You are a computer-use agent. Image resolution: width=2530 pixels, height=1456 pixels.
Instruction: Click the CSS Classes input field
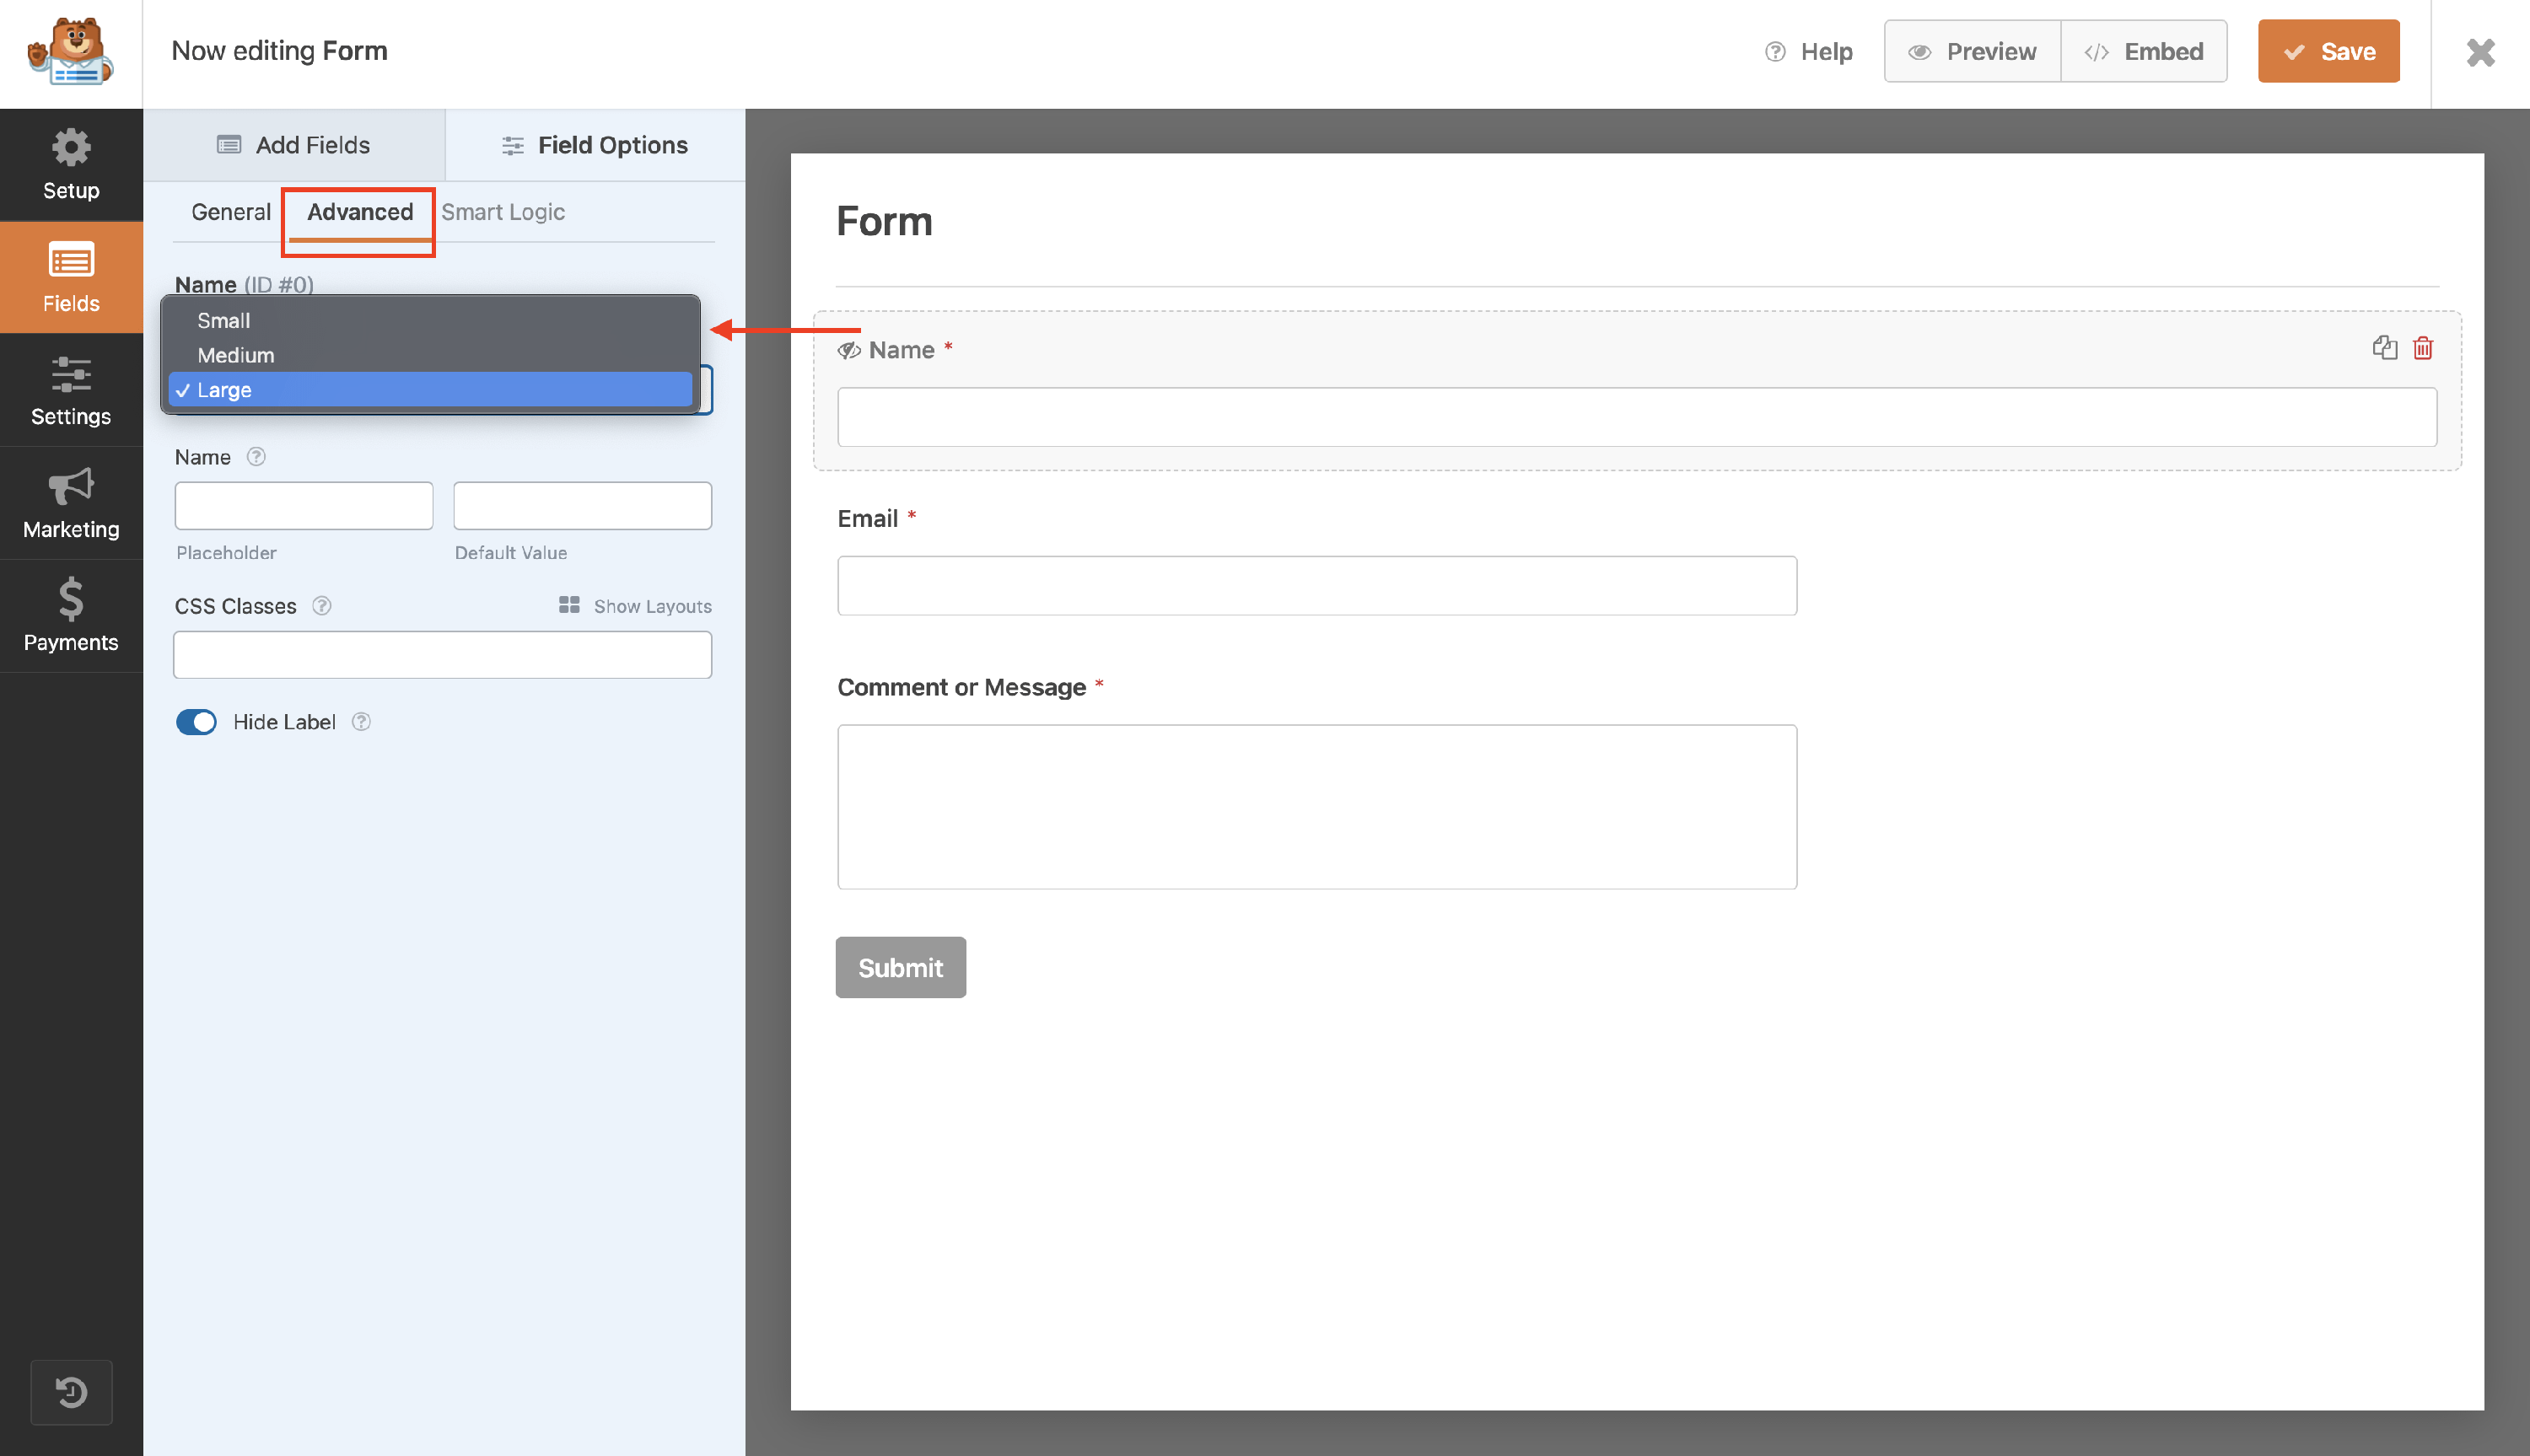pos(442,655)
